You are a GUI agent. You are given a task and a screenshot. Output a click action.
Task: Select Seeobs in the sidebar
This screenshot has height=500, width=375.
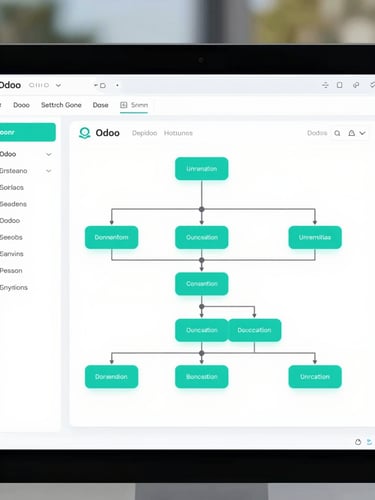coord(11,237)
